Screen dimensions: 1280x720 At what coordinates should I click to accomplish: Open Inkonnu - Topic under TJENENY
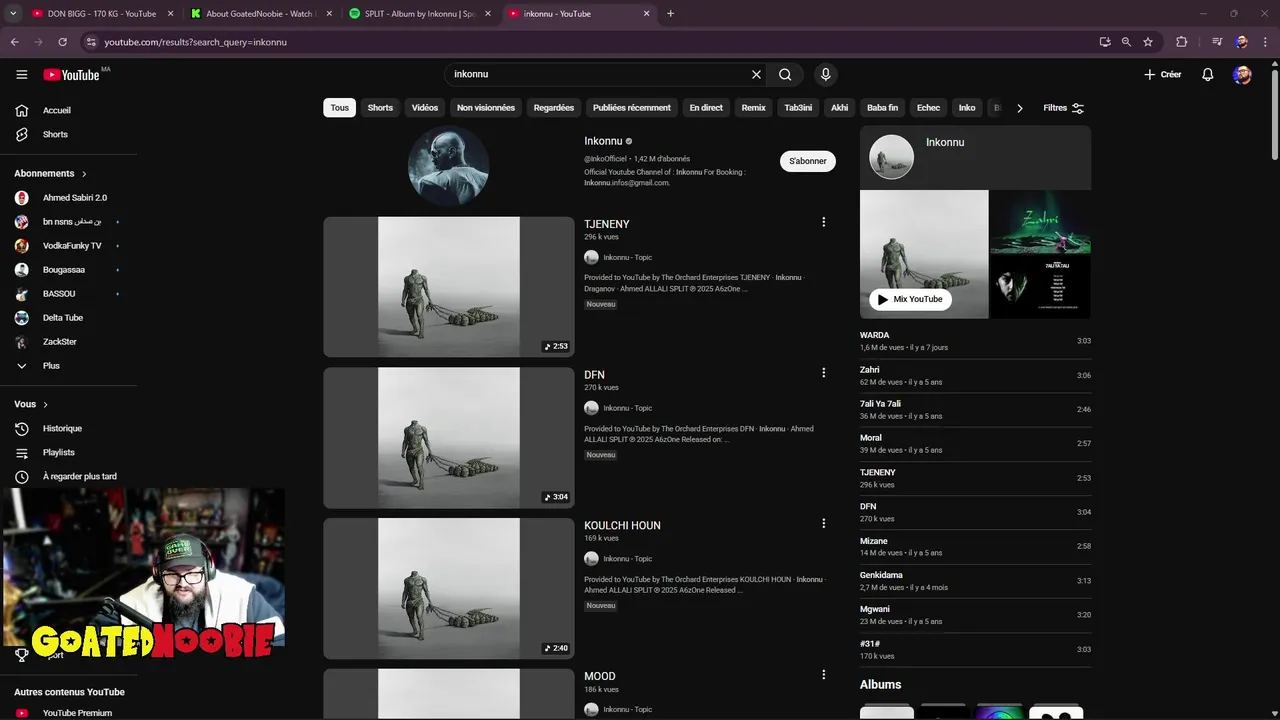(x=627, y=258)
